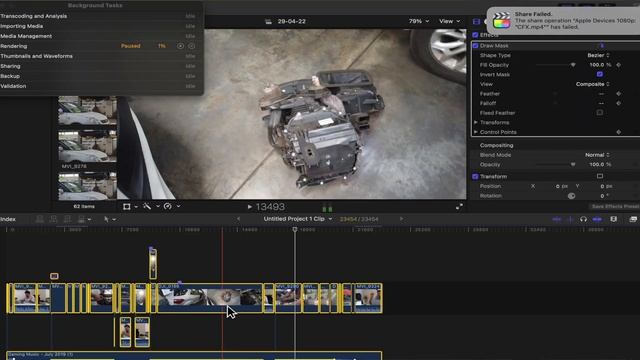
Task: Click the append clip edit button
Action: click(67, 219)
